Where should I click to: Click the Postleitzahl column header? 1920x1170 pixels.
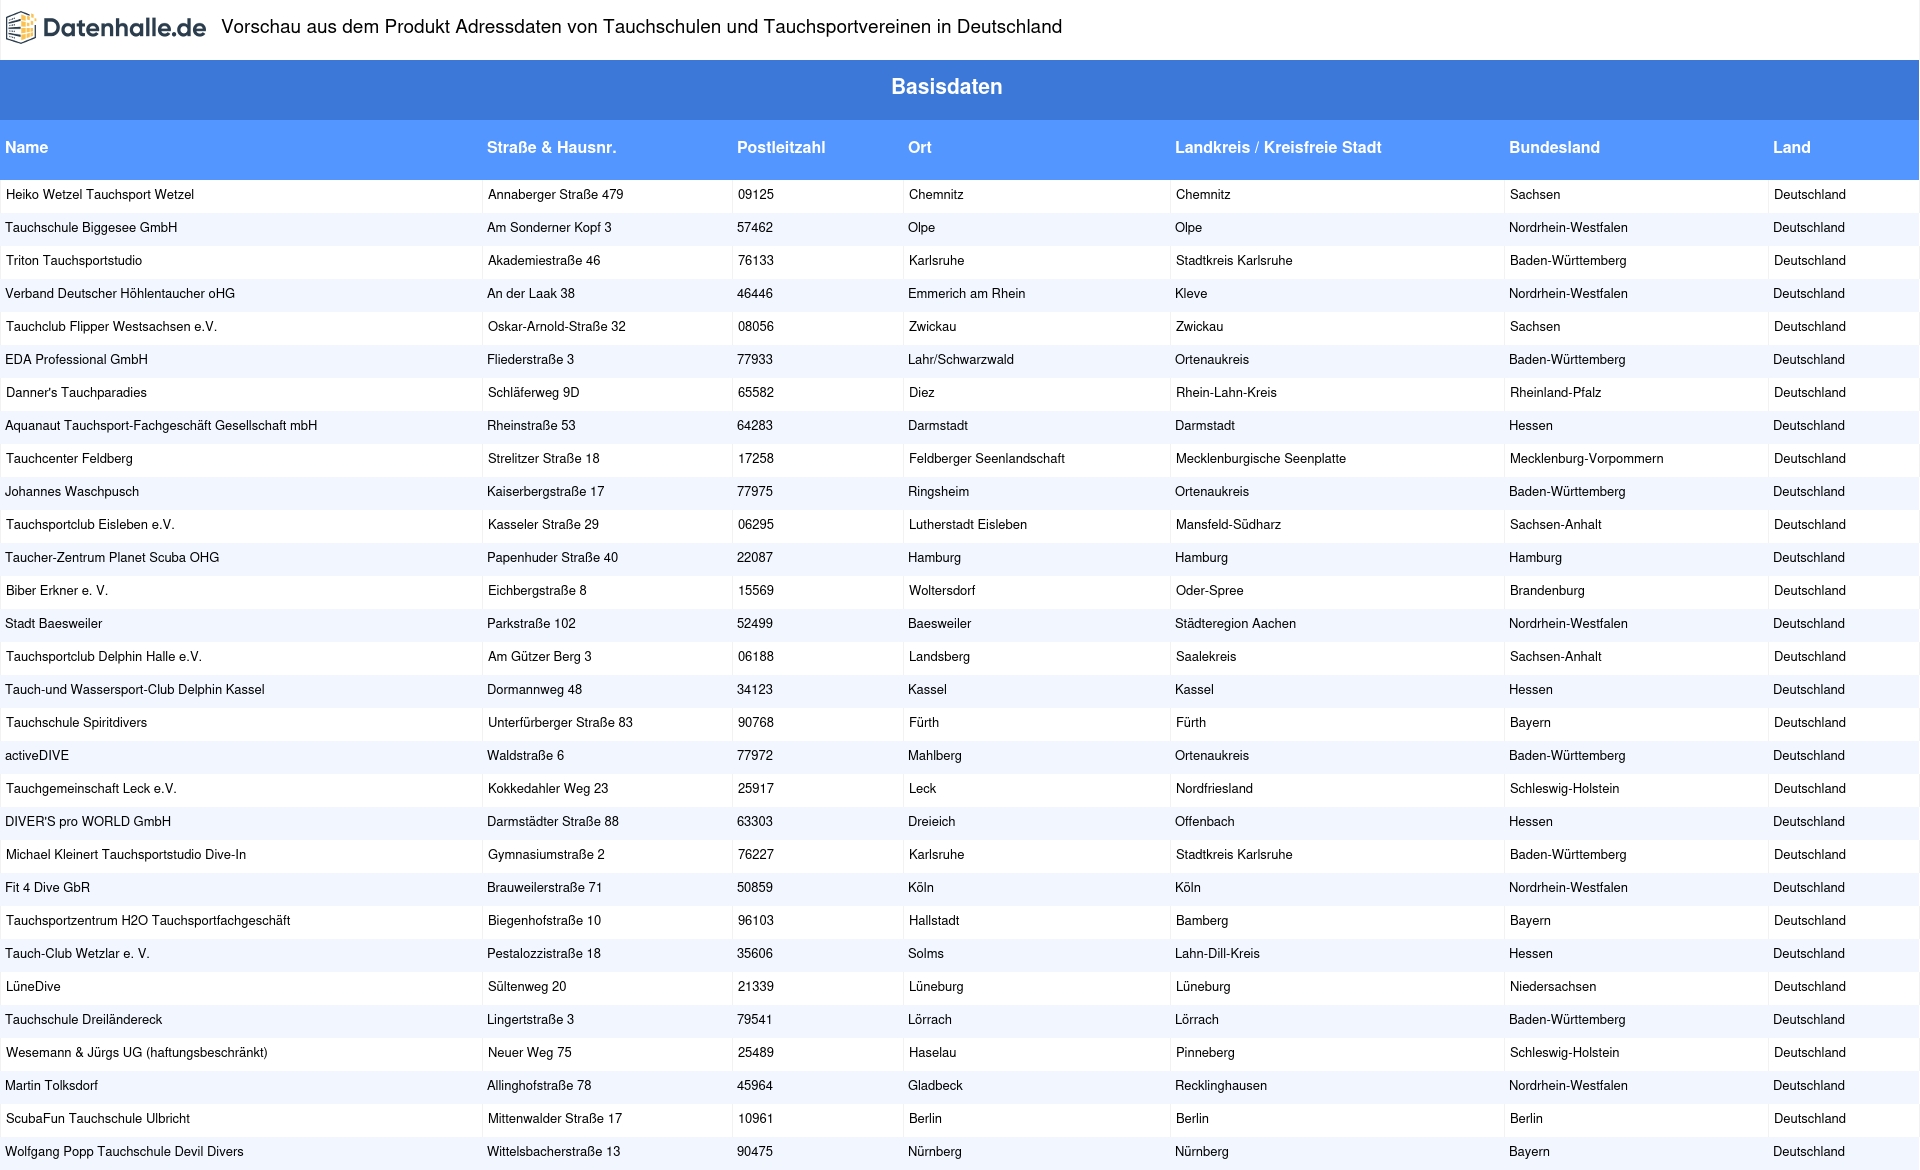coord(781,147)
